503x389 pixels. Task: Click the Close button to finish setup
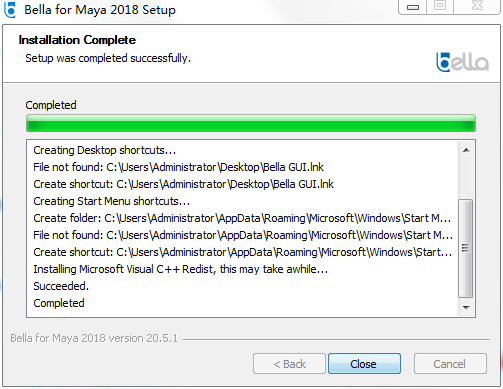pyautogui.click(x=364, y=364)
